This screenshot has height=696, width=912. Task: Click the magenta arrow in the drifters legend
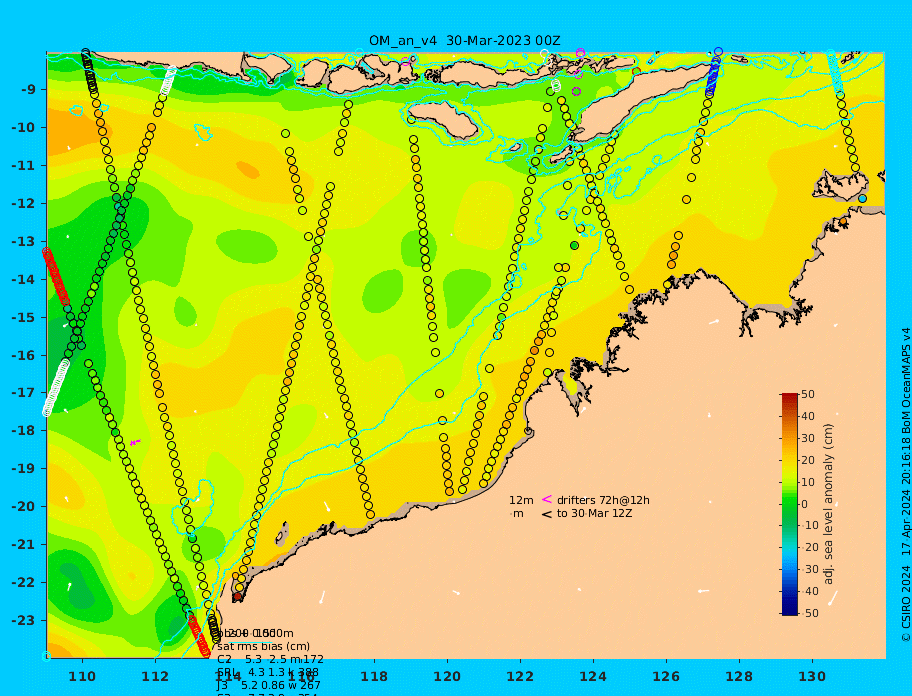click(x=547, y=499)
